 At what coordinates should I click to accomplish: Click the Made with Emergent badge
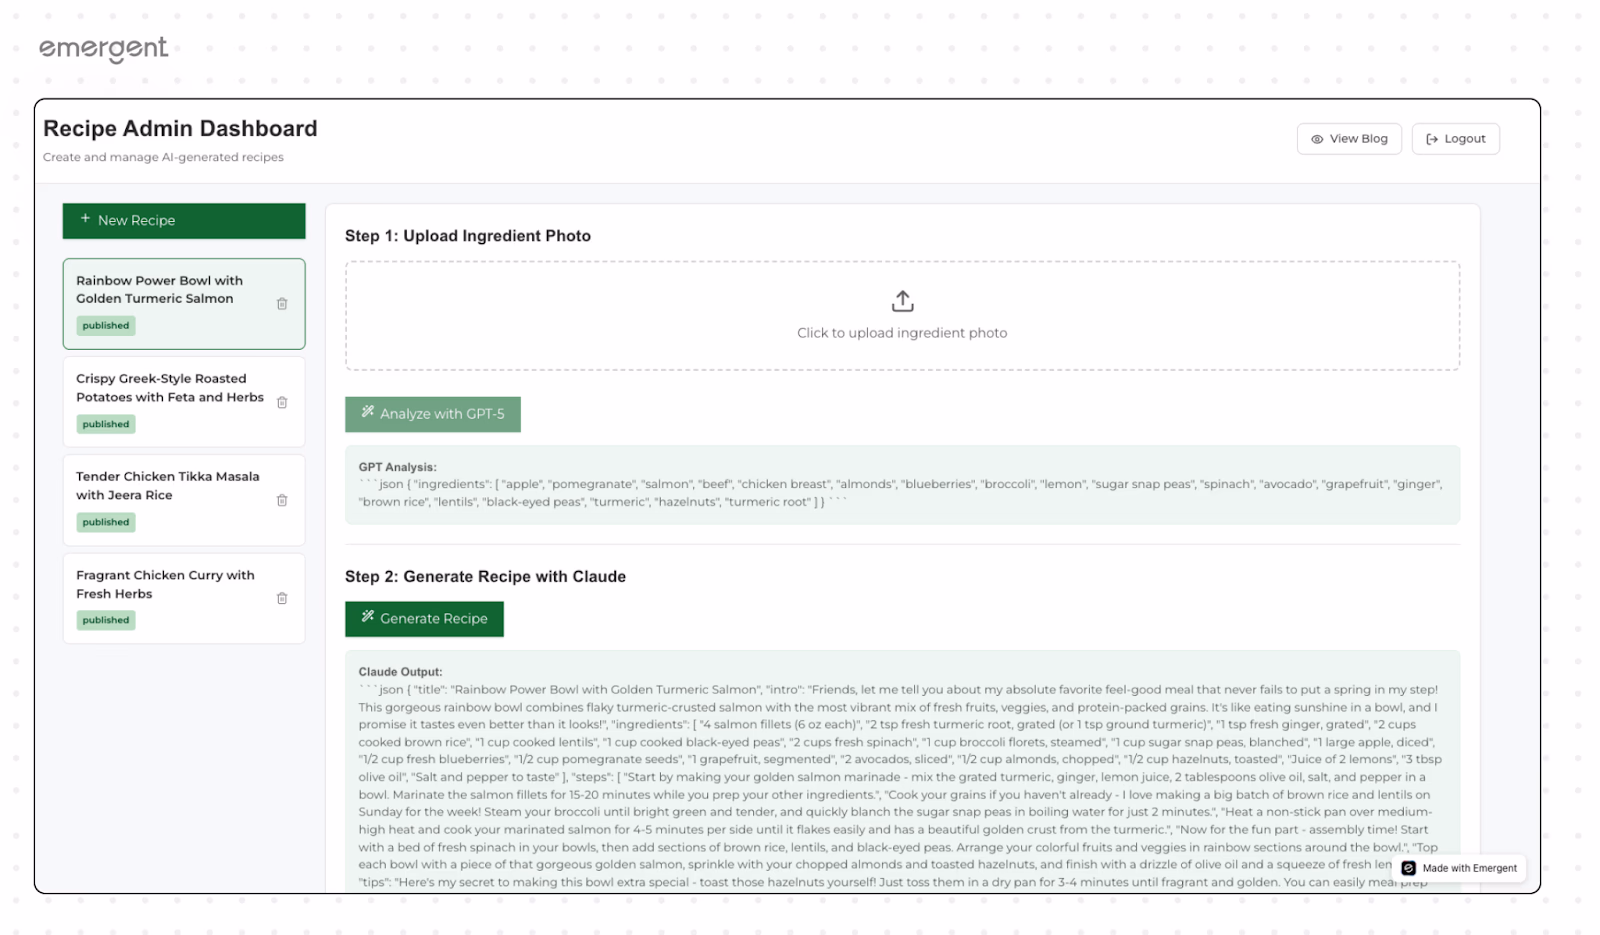(1459, 868)
